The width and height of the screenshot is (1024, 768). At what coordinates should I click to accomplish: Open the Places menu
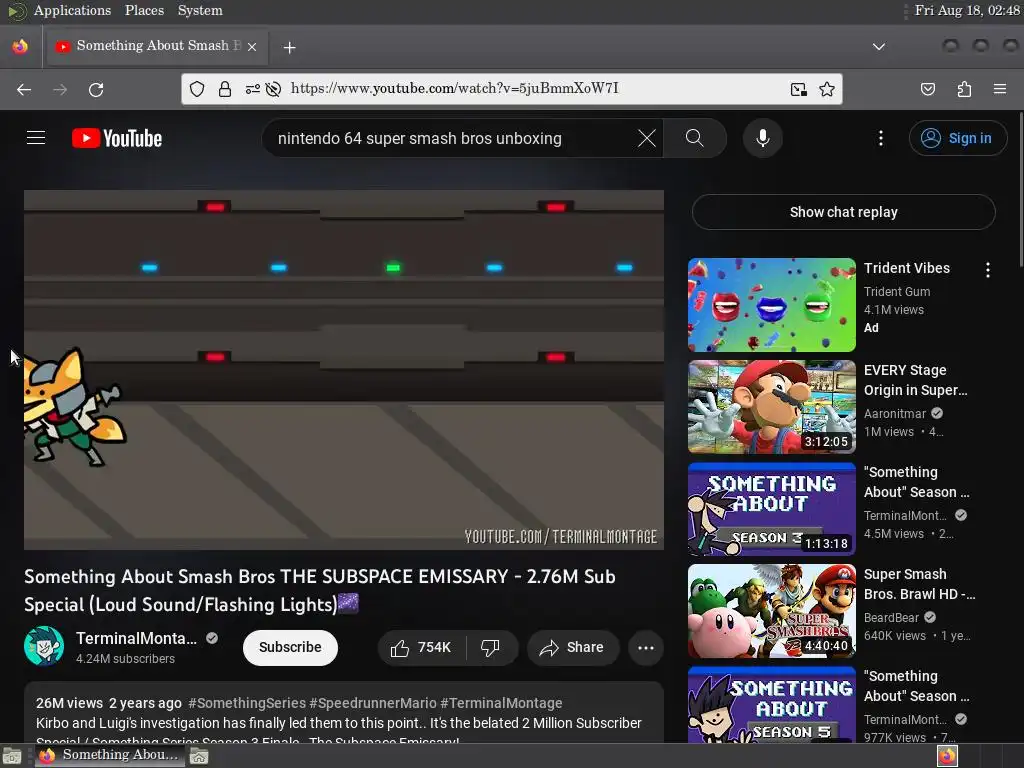pyautogui.click(x=144, y=10)
